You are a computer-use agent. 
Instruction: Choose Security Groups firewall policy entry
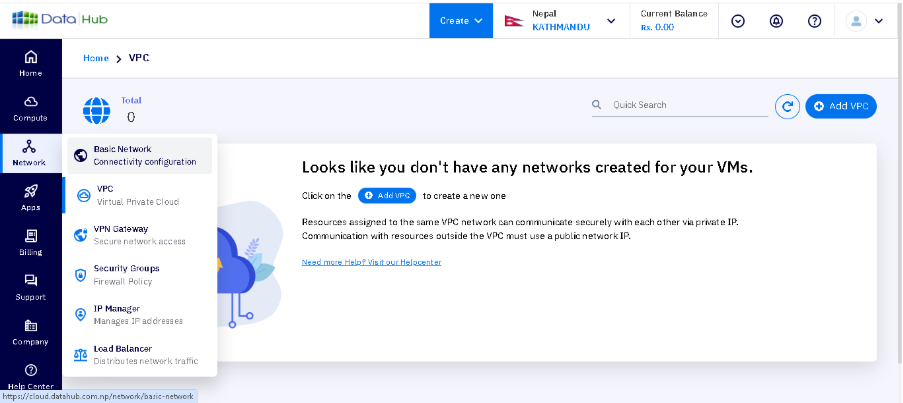coord(139,275)
